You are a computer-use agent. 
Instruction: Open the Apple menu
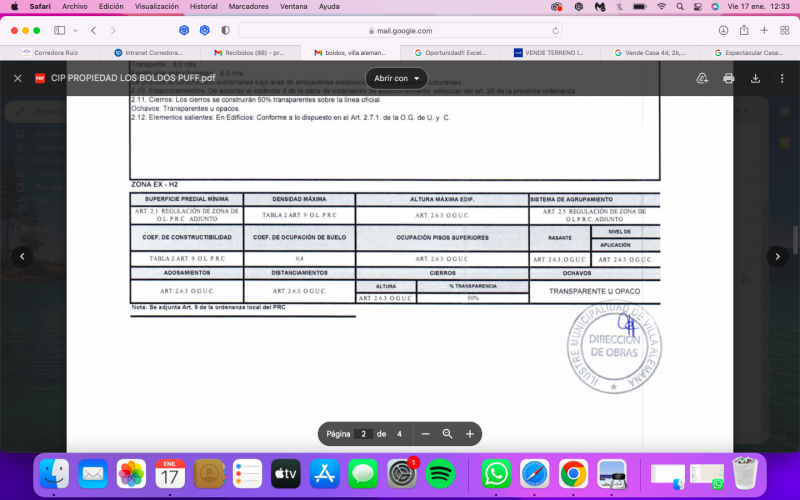pyautogui.click(x=14, y=7)
